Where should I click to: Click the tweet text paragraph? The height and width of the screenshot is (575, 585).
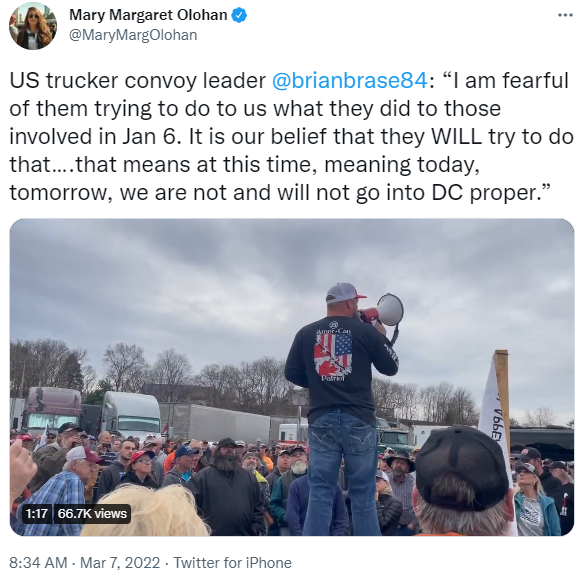coord(291,136)
